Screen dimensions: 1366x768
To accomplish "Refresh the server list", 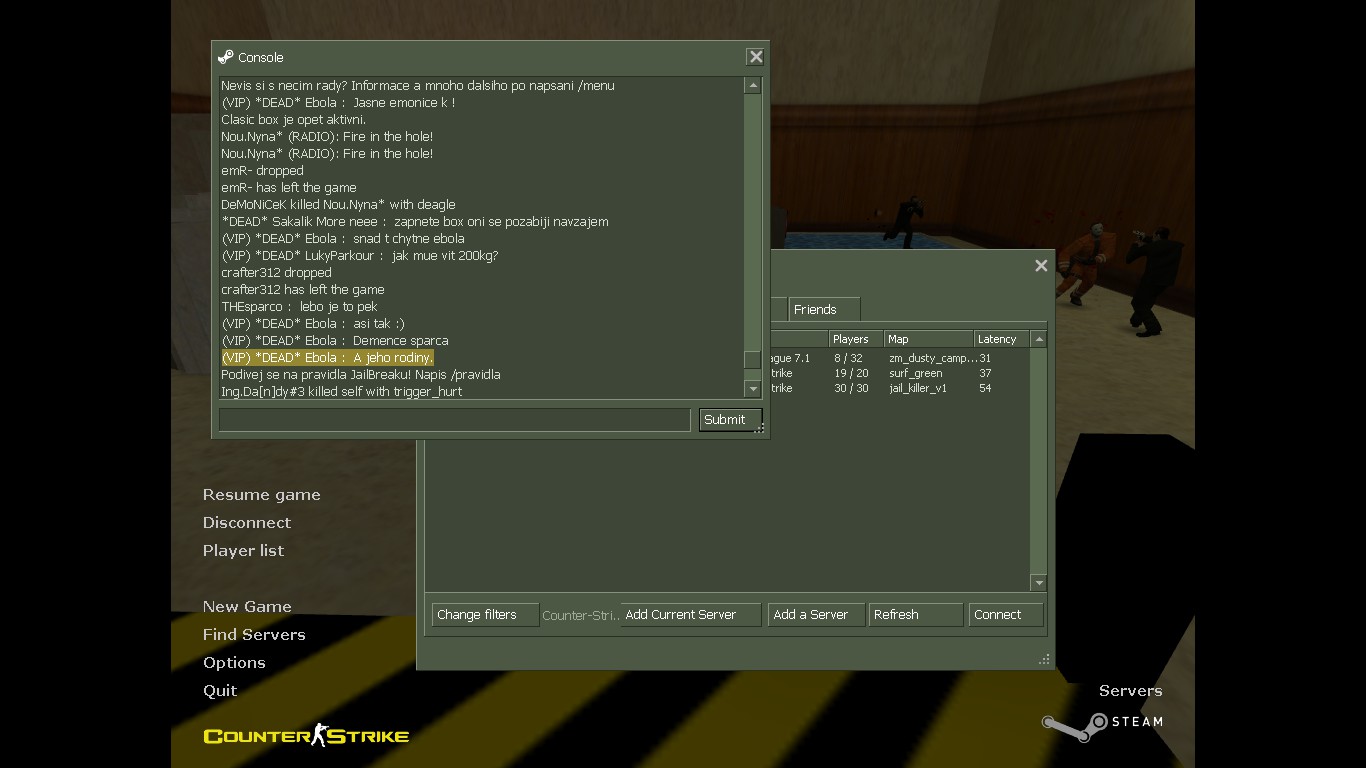I will pos(916,615).
